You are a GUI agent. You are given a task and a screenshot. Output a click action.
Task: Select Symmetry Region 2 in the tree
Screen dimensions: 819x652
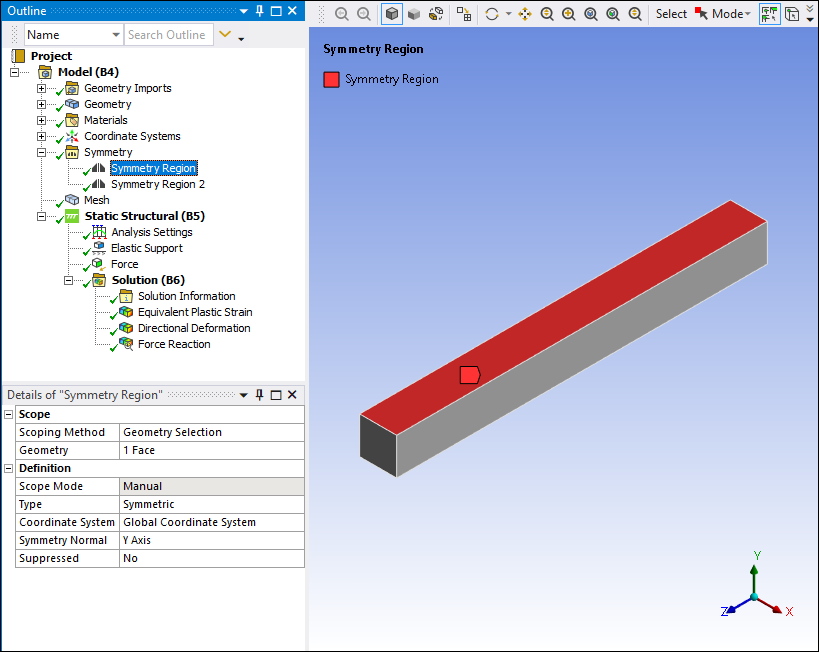(157, 184)
